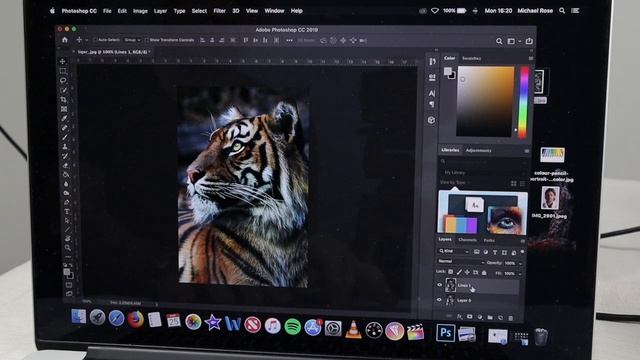Select the Hand tool

pos(67,238)
